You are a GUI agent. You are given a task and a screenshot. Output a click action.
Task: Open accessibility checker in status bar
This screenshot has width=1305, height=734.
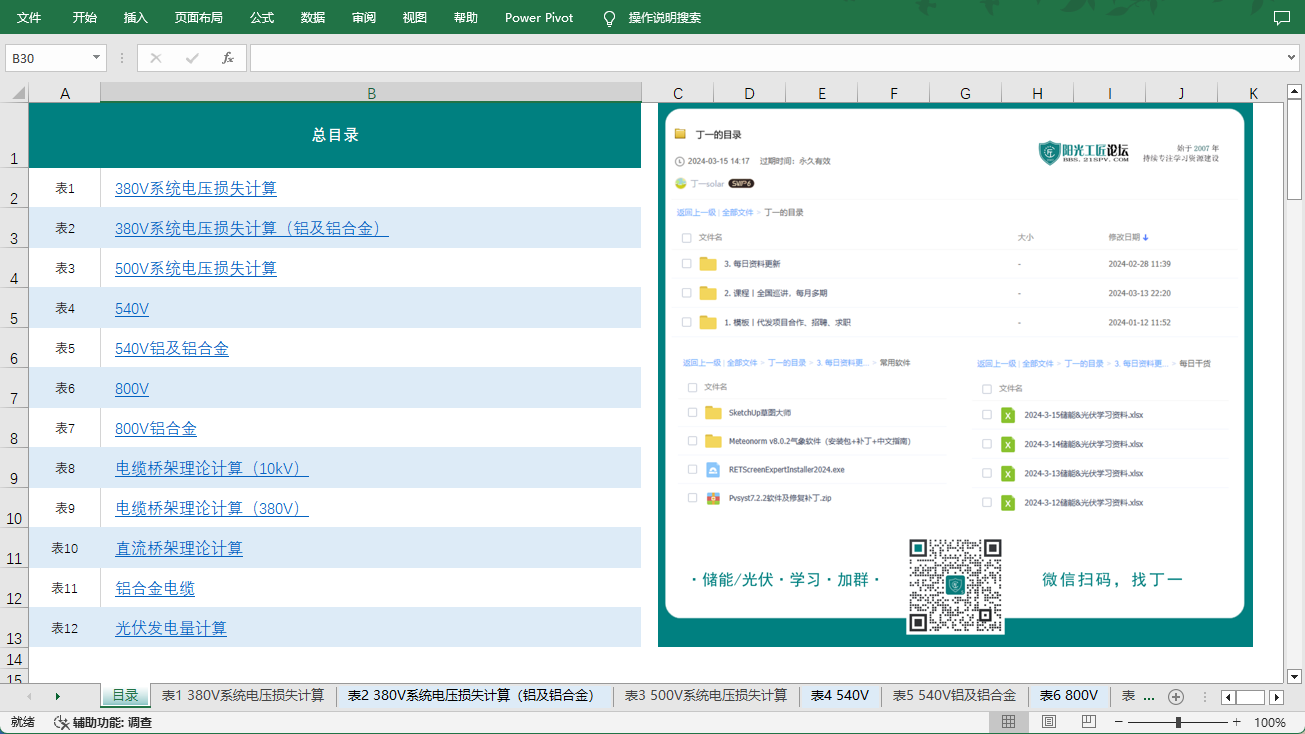click(x=103, y=722)
